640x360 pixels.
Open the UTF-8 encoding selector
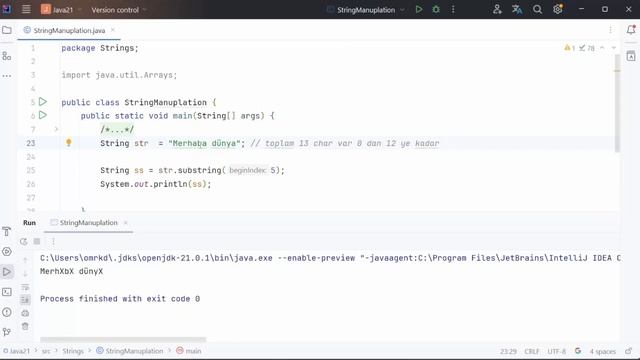[557, 351]
